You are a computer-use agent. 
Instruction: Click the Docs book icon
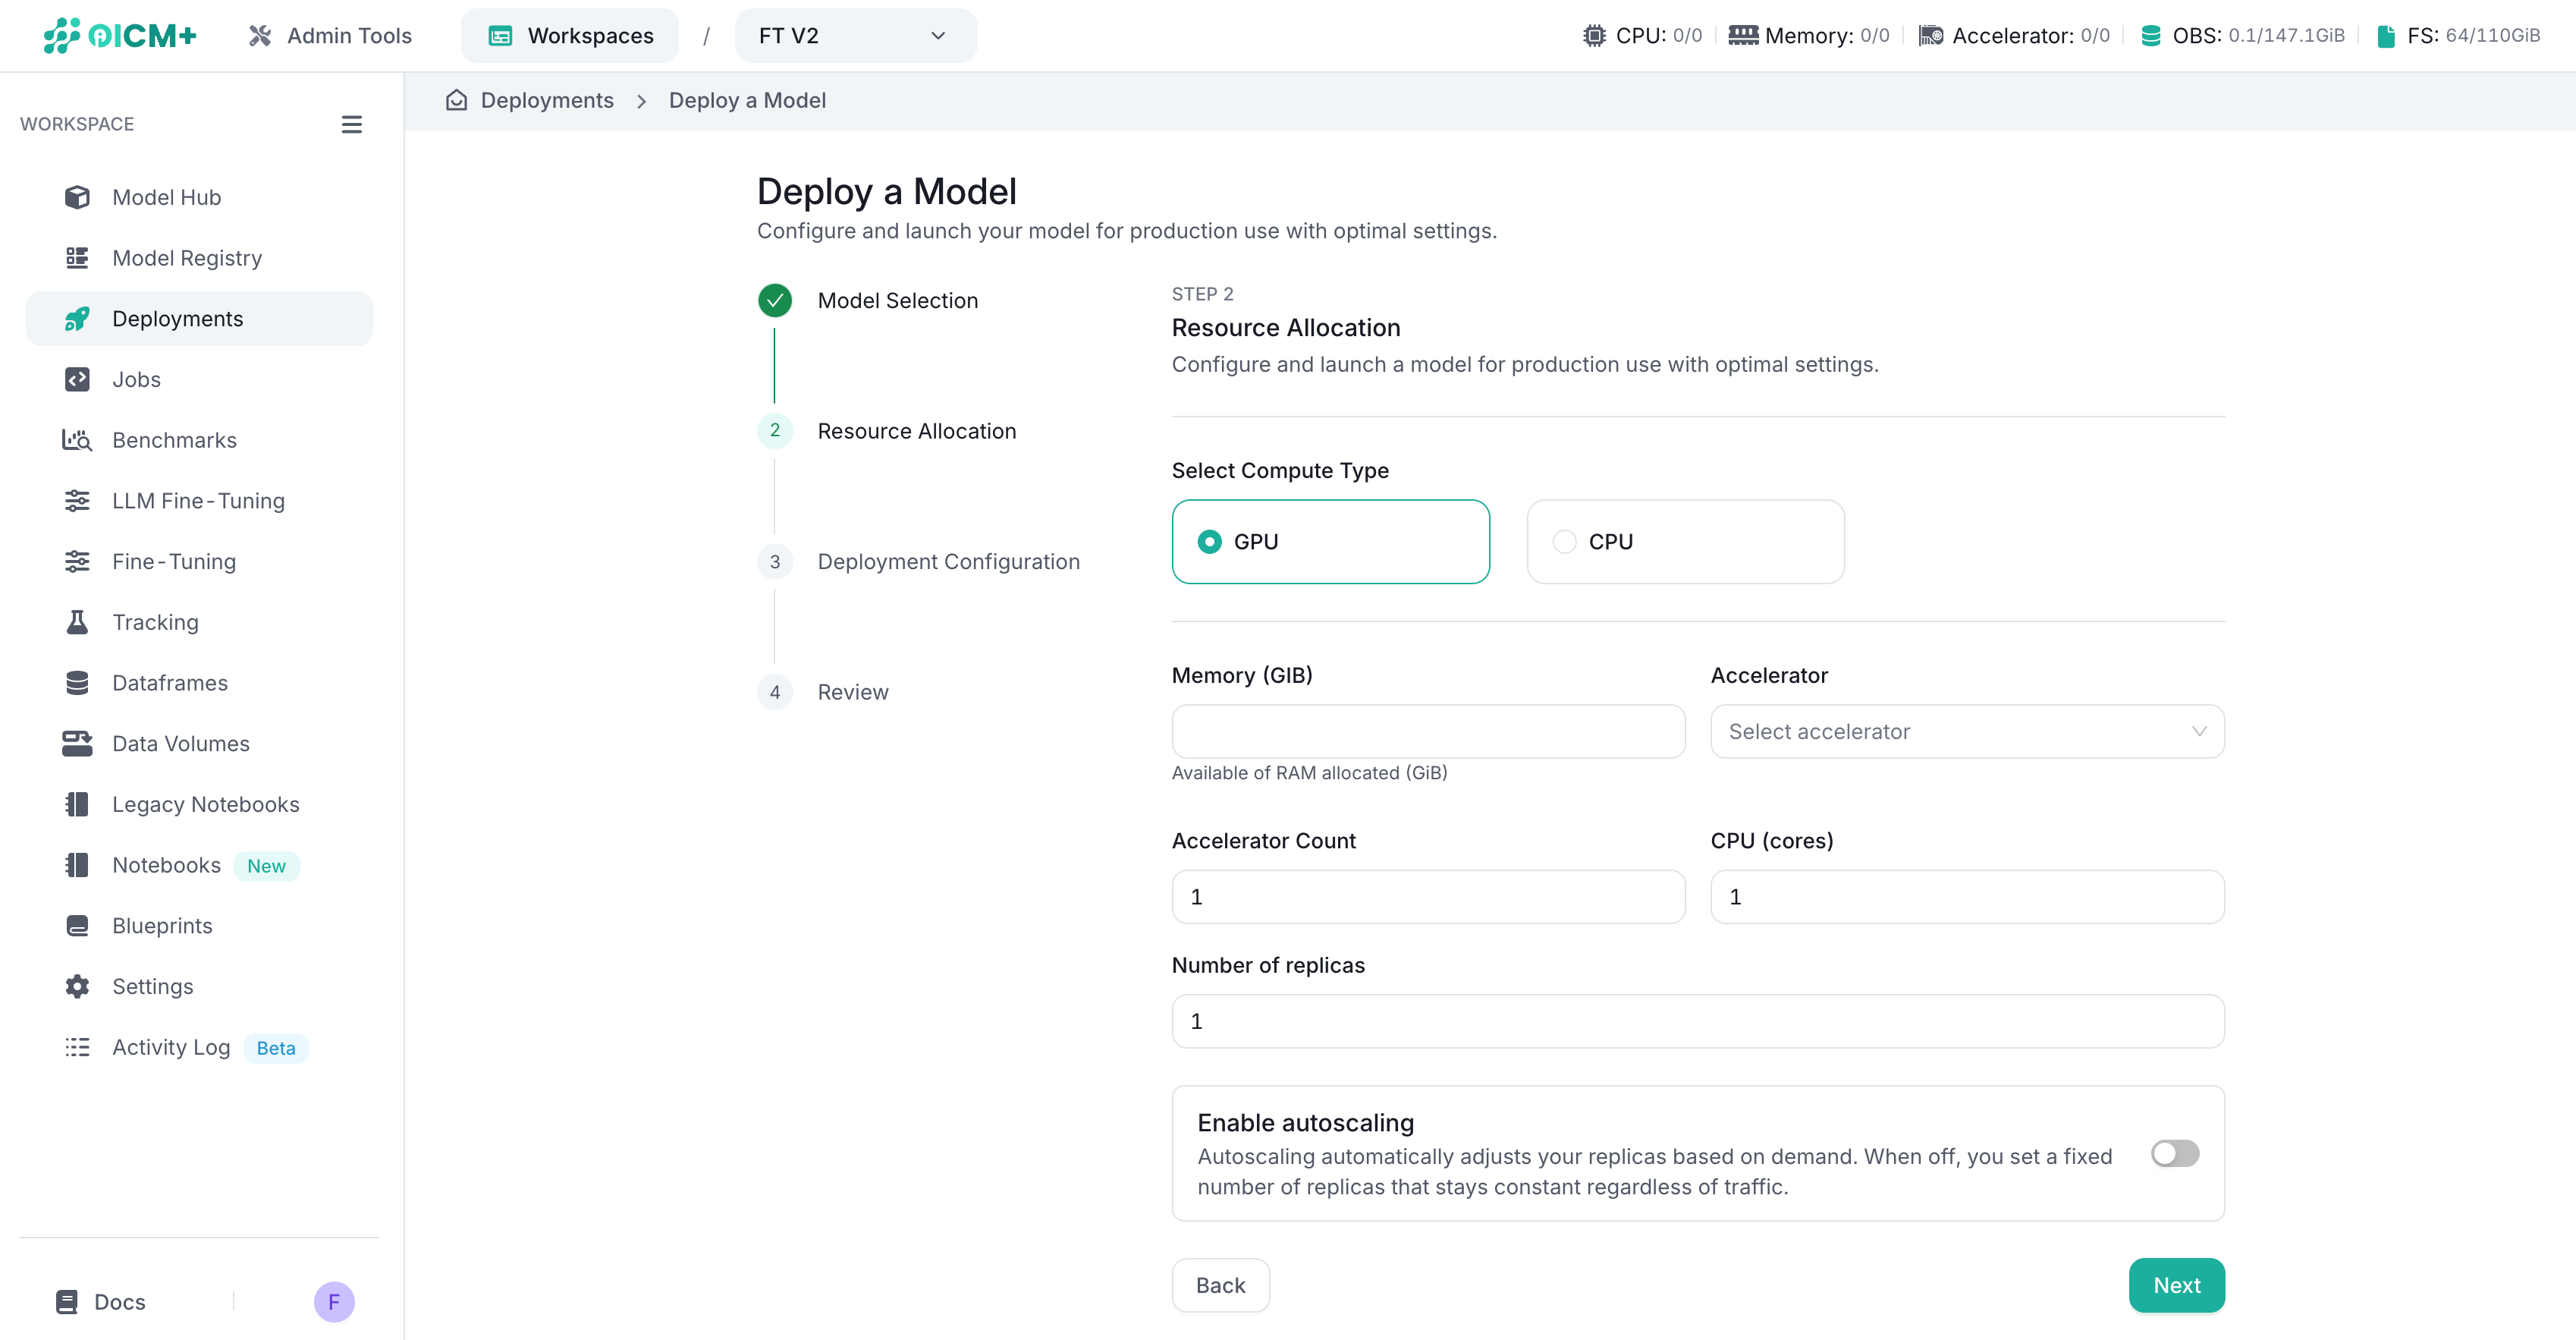[x=67, y=1302]
